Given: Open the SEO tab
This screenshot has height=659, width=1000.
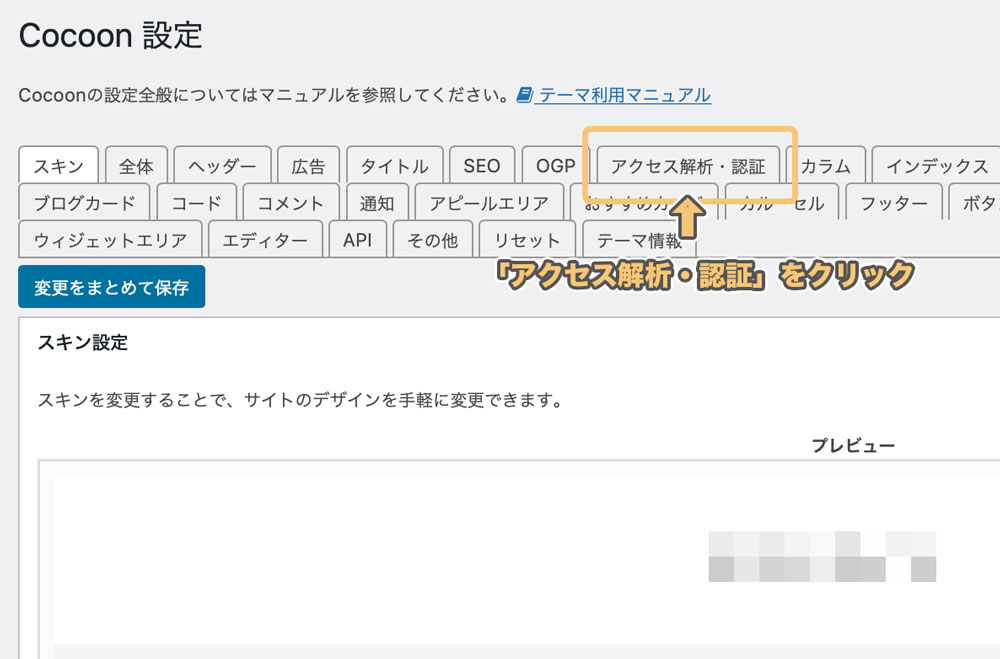Looking at the screenshot, I should pos(482,165).
